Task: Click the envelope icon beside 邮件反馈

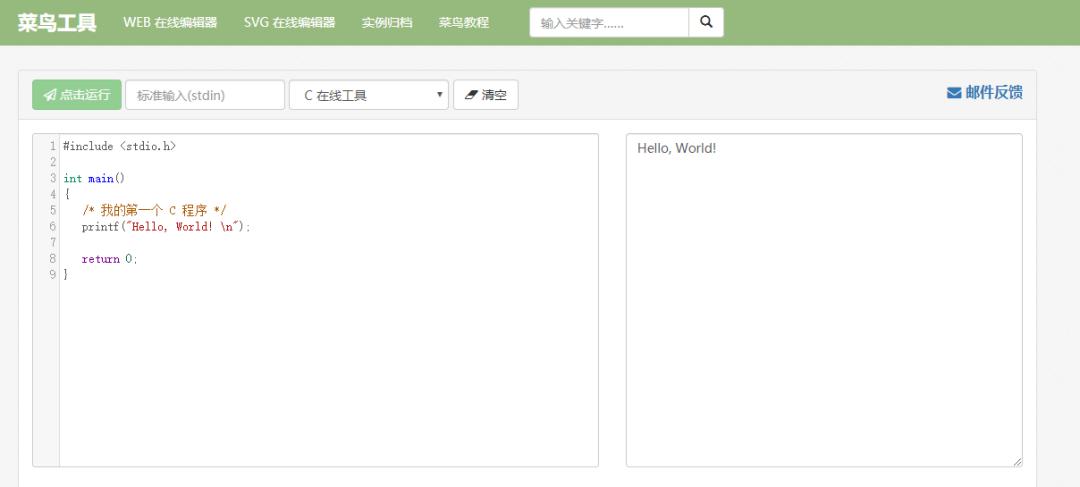Action: tap(954, 93)
